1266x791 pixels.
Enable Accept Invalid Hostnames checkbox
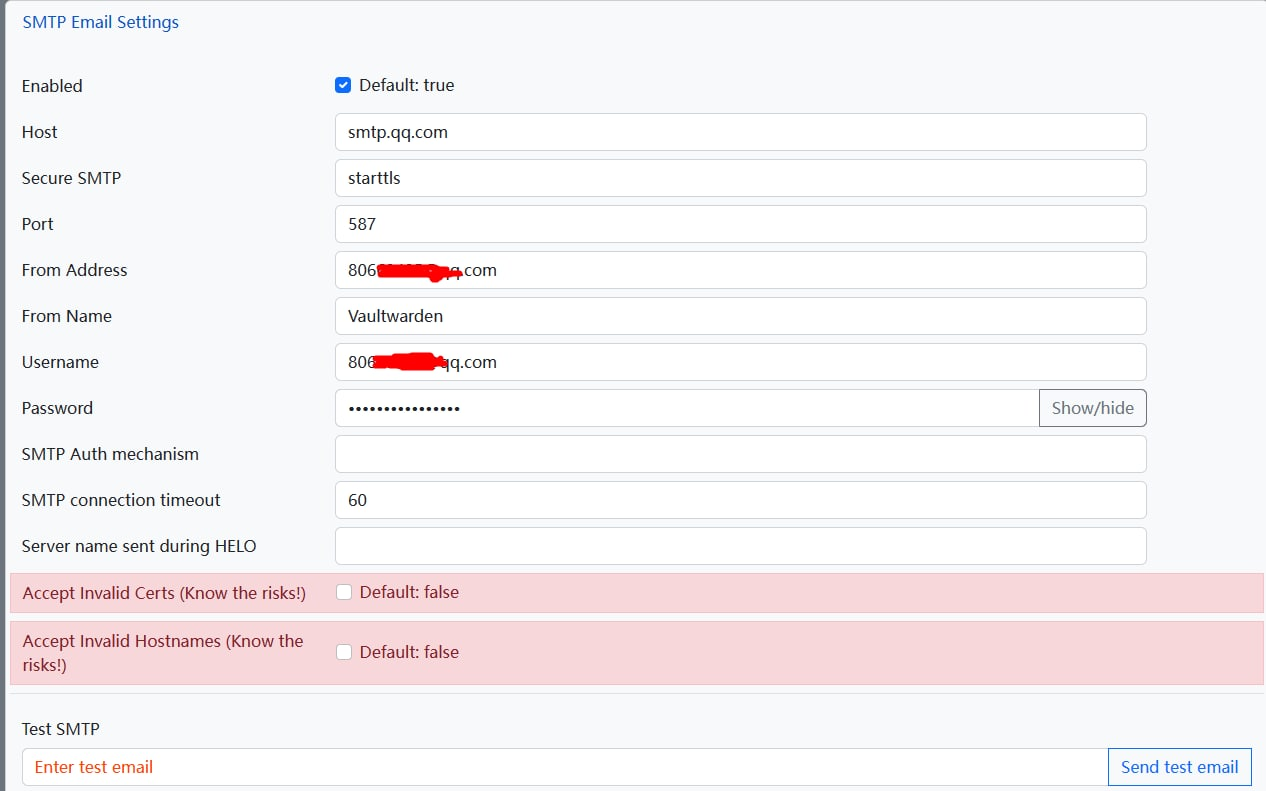coord(344,652)
